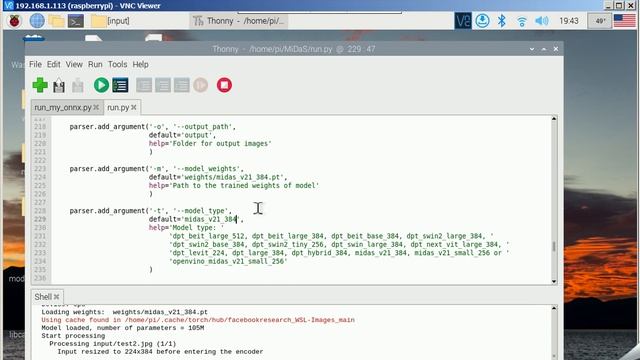640x360 pixels.
Task: Click 'openvino_midas_v21_small_256' on line 234
Action: 229,261
